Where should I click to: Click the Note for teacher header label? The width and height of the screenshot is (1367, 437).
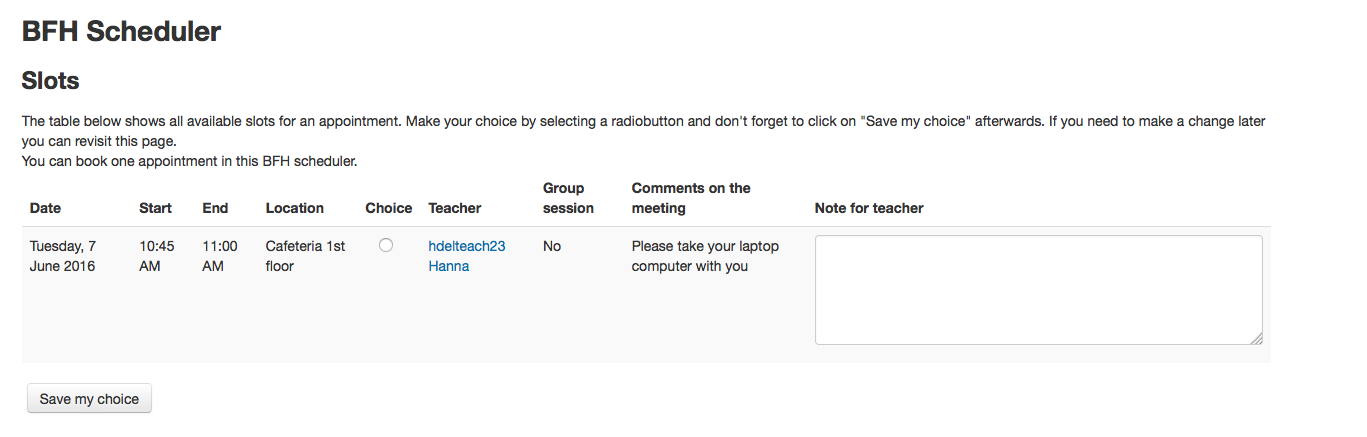click(x=869, y=208)
